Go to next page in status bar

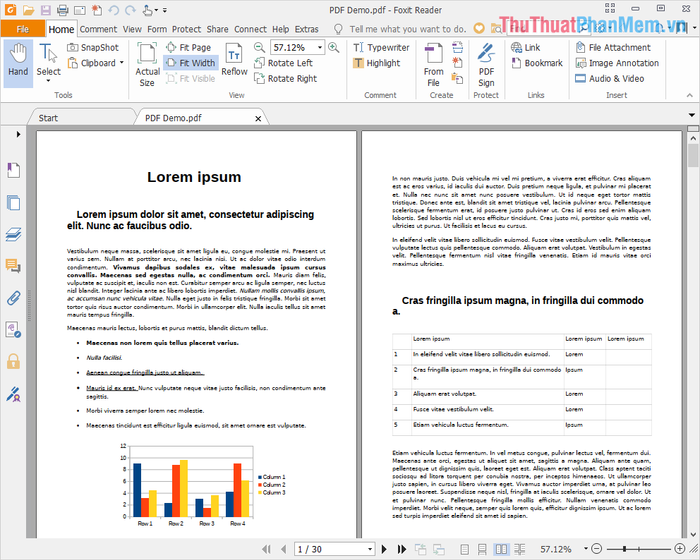(384, 549)
